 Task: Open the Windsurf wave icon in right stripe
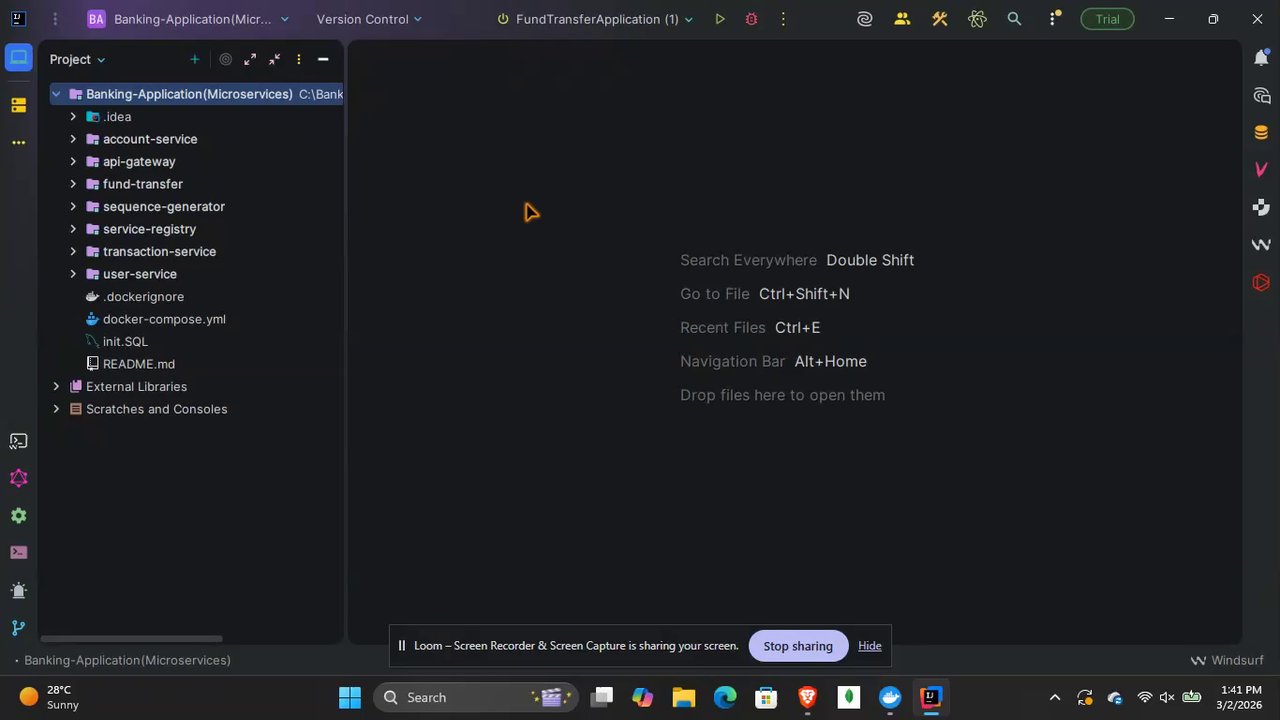click(1261, 245)
